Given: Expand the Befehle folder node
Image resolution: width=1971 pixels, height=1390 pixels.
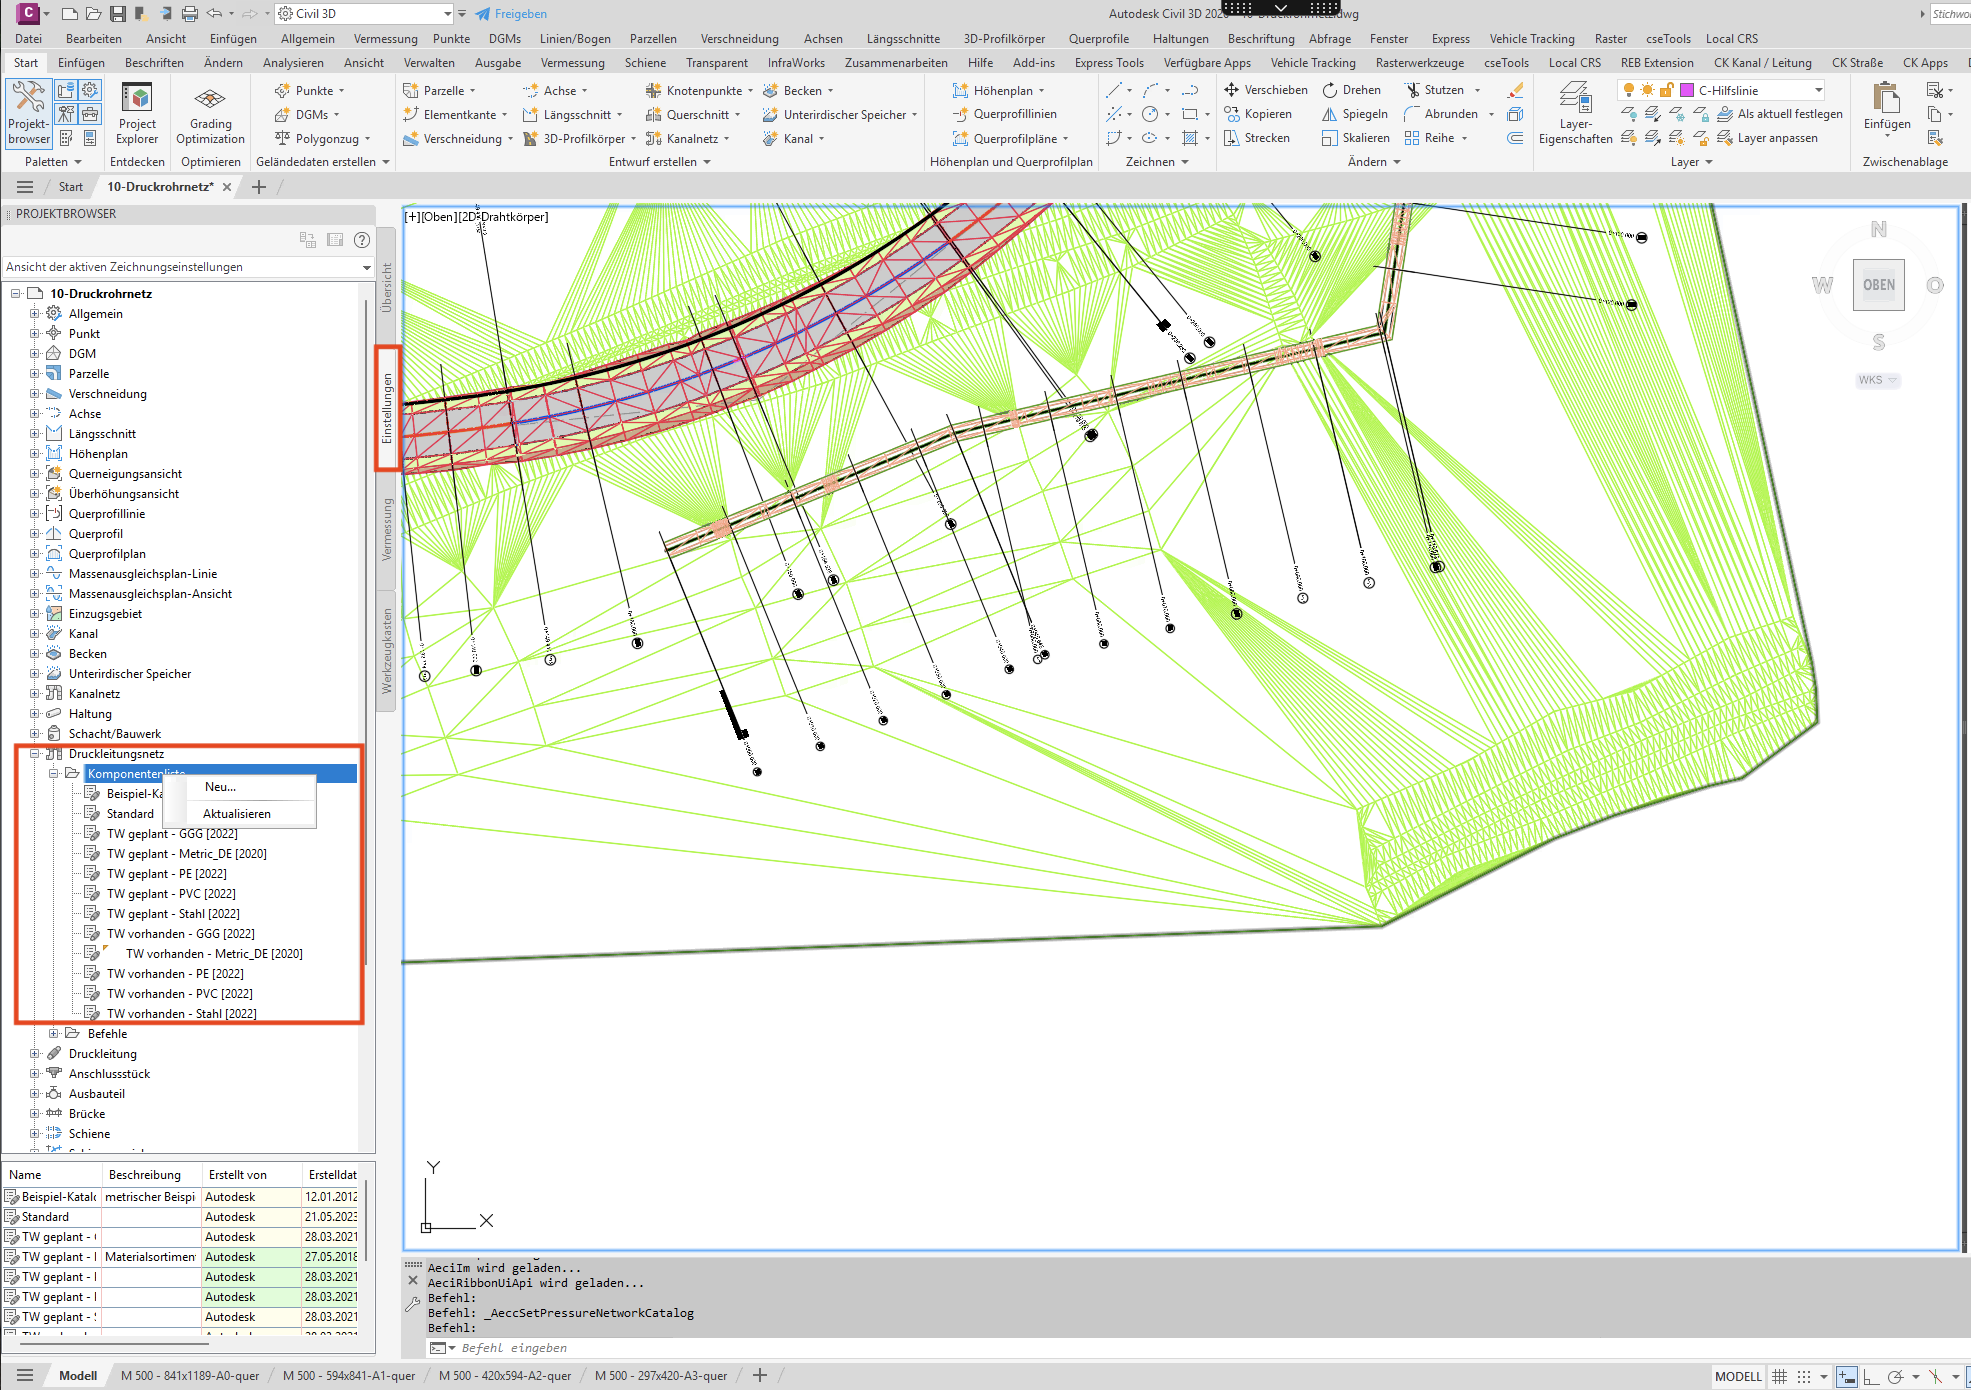Looking at the screenshot, I should 54,1034.
